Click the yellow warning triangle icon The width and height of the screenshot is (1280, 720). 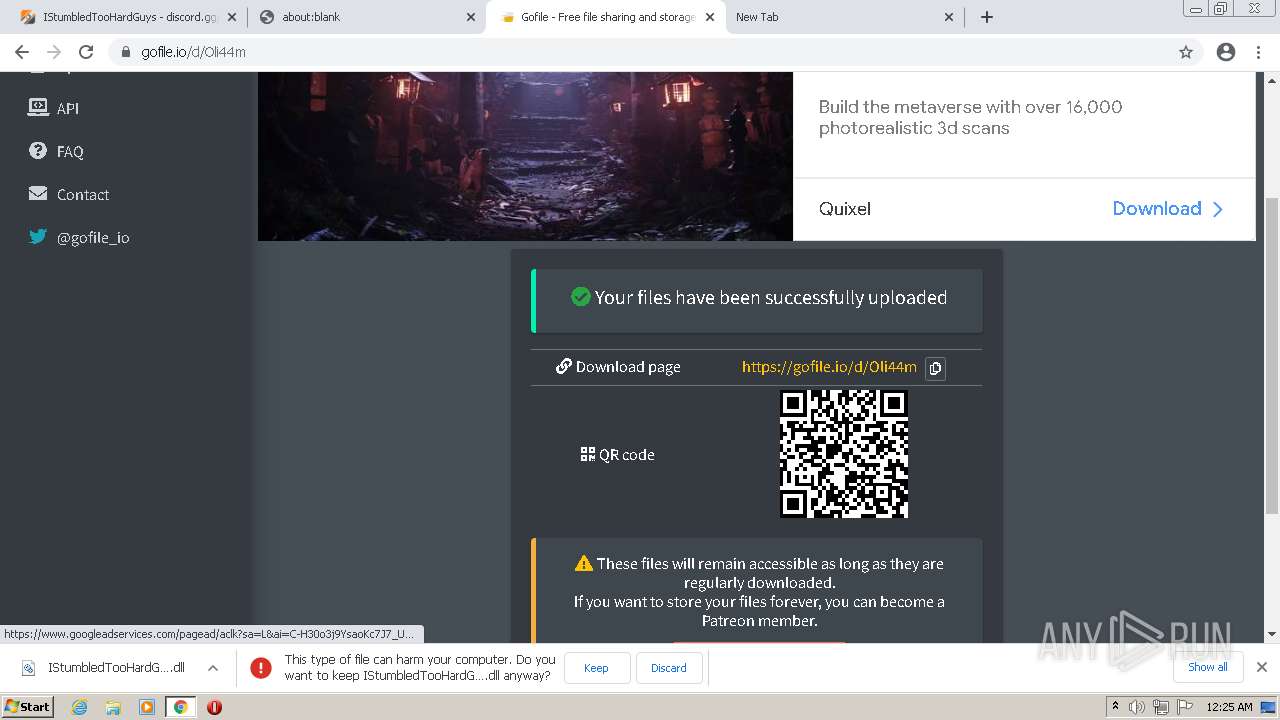click(584, 564)
